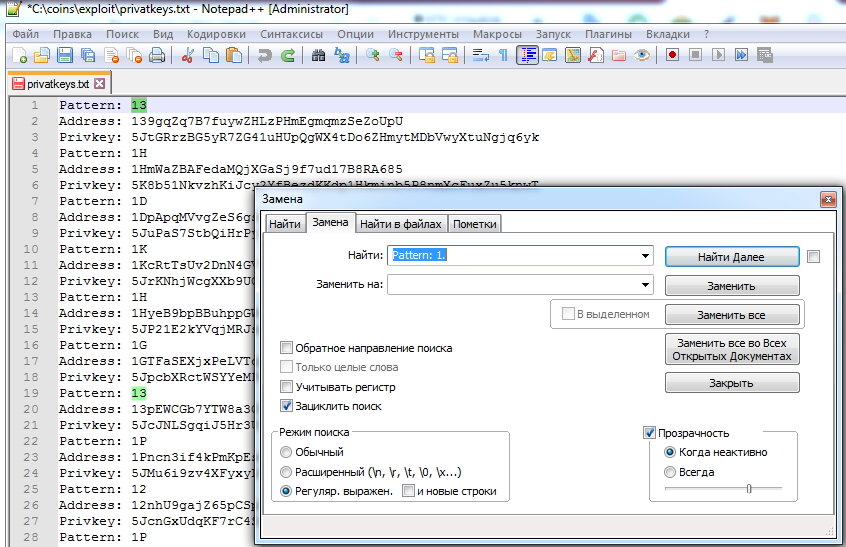Uncheck the Зациклить поиск checkbox
This screenshot has height=547, width=846.
286,406
